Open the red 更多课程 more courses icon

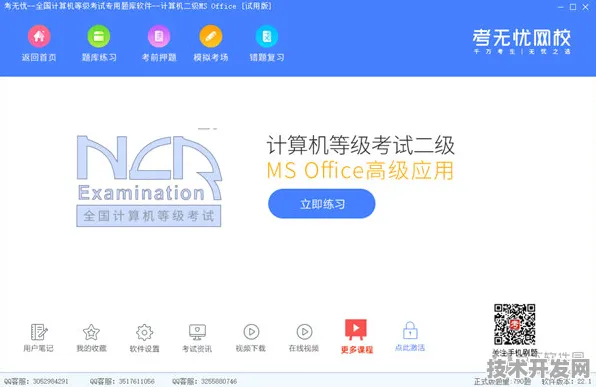click(x=356, y=330)
